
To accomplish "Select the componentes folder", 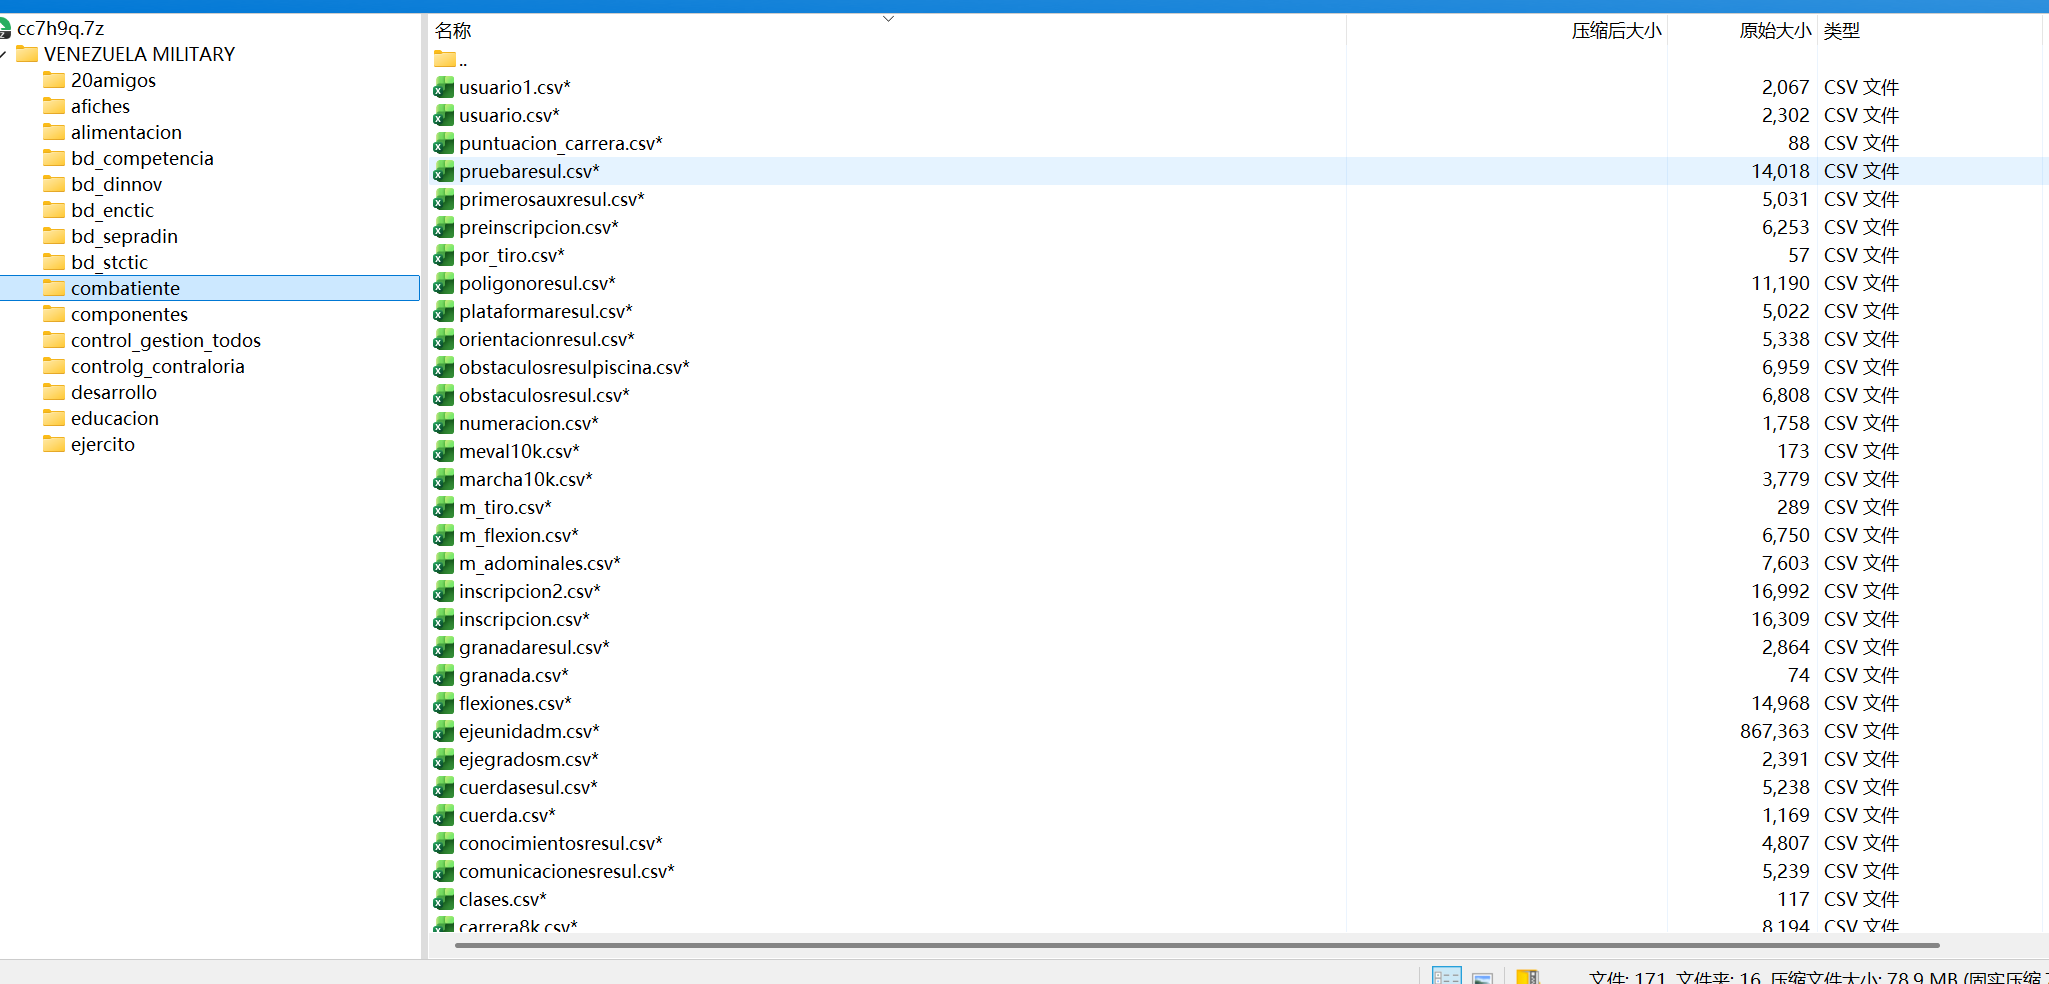I will click(x=129, y=314).
